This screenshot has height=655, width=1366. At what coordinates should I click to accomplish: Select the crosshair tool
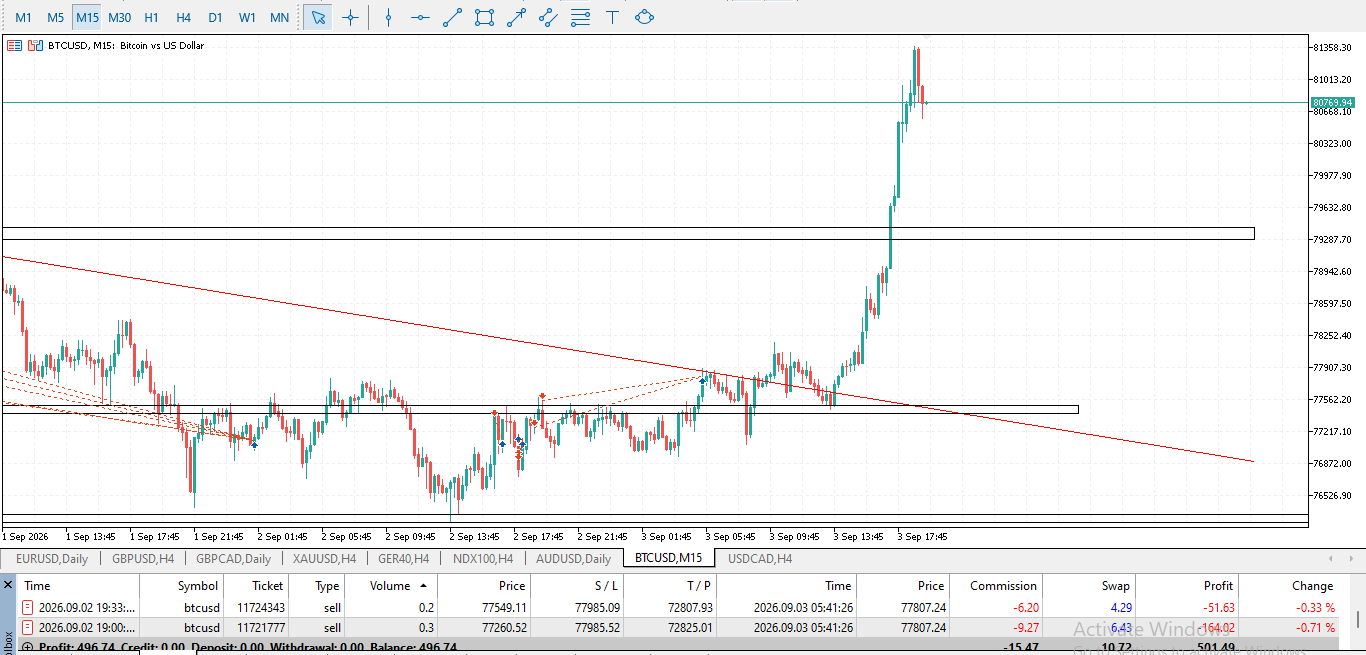click(350, 17)
